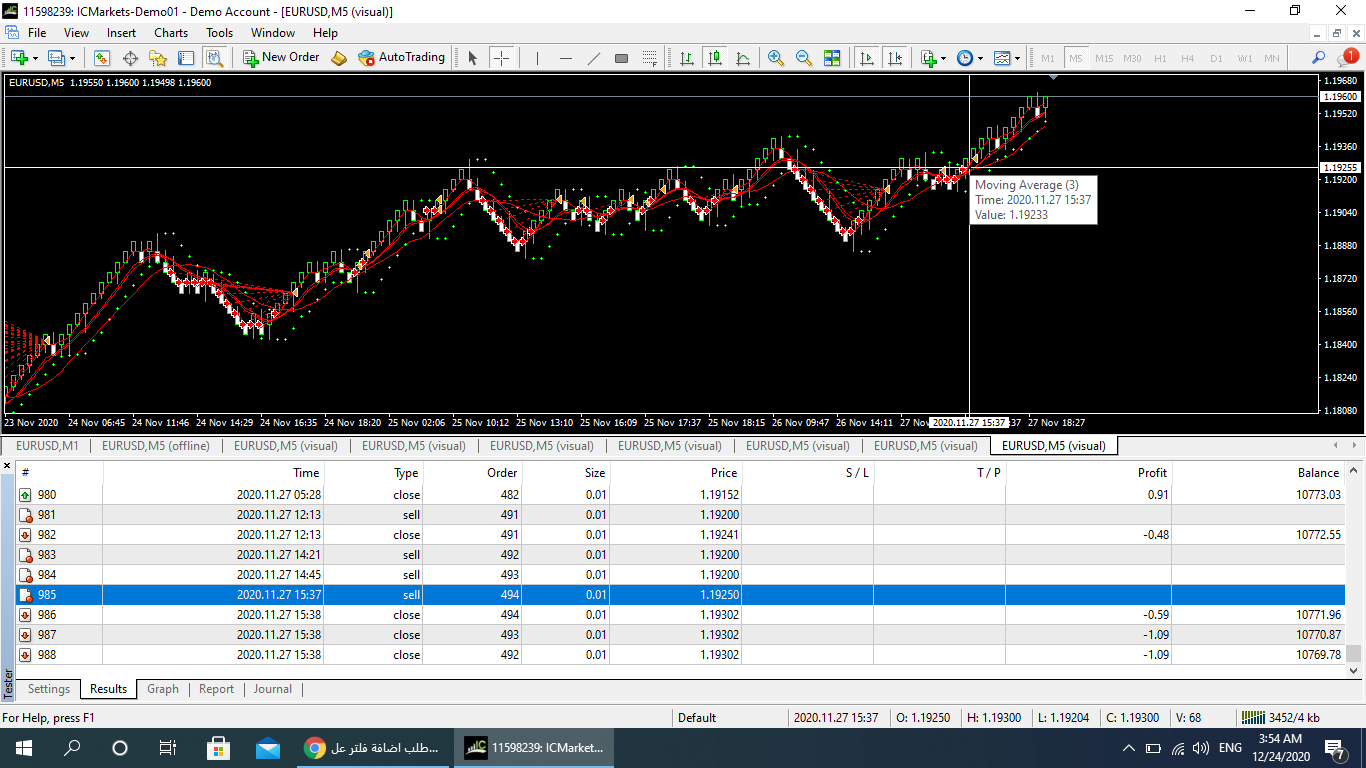Screen dimensions: 1366x768
Task: Open the Navigator star-folder icon
Action: tap(158, 58)
